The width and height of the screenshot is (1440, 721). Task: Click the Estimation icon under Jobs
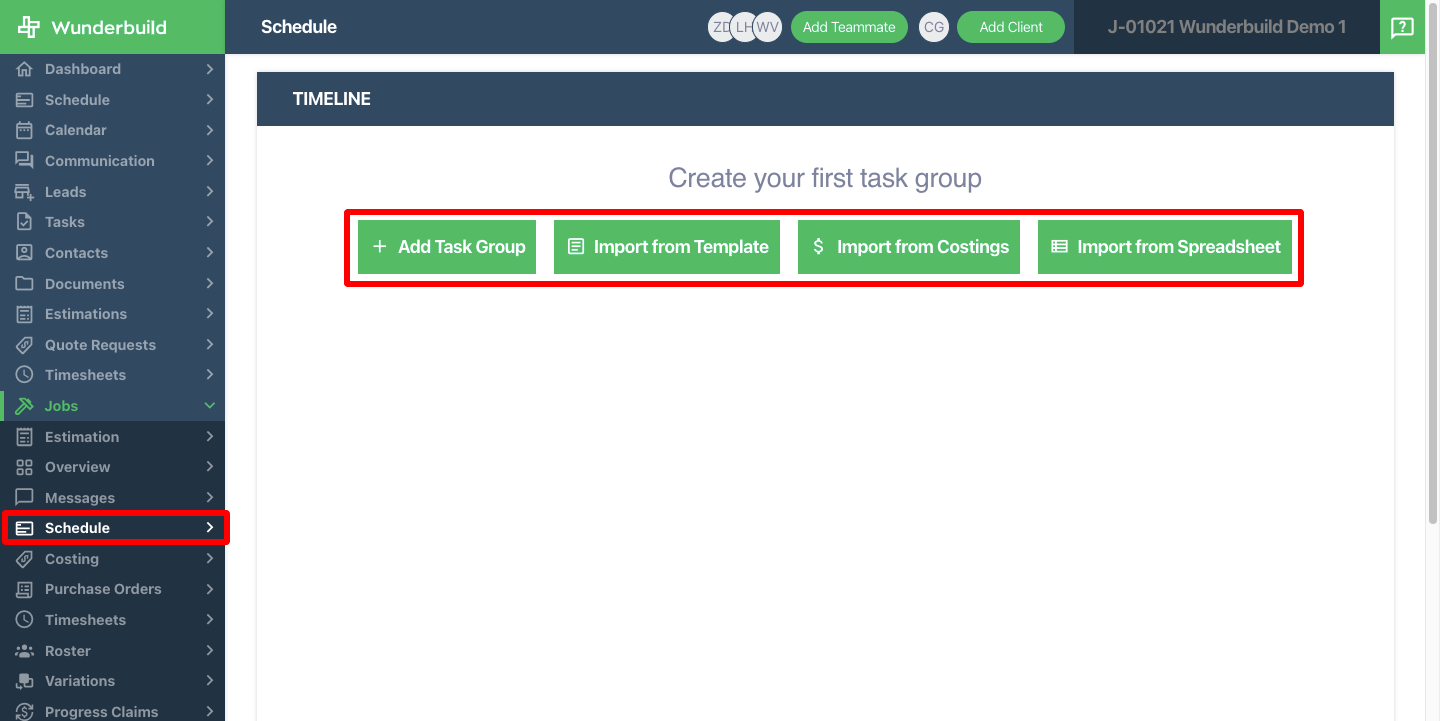click(x=25, y=437)
